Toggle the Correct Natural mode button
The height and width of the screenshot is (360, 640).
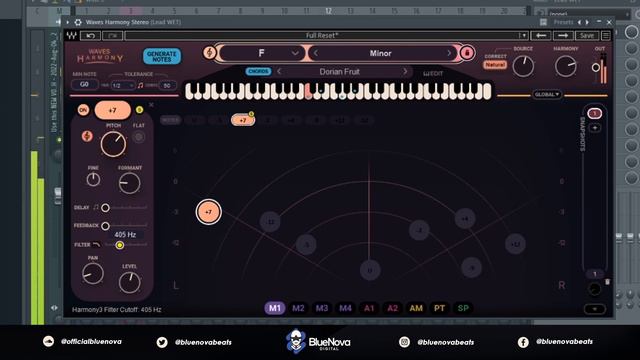point(495,65)
